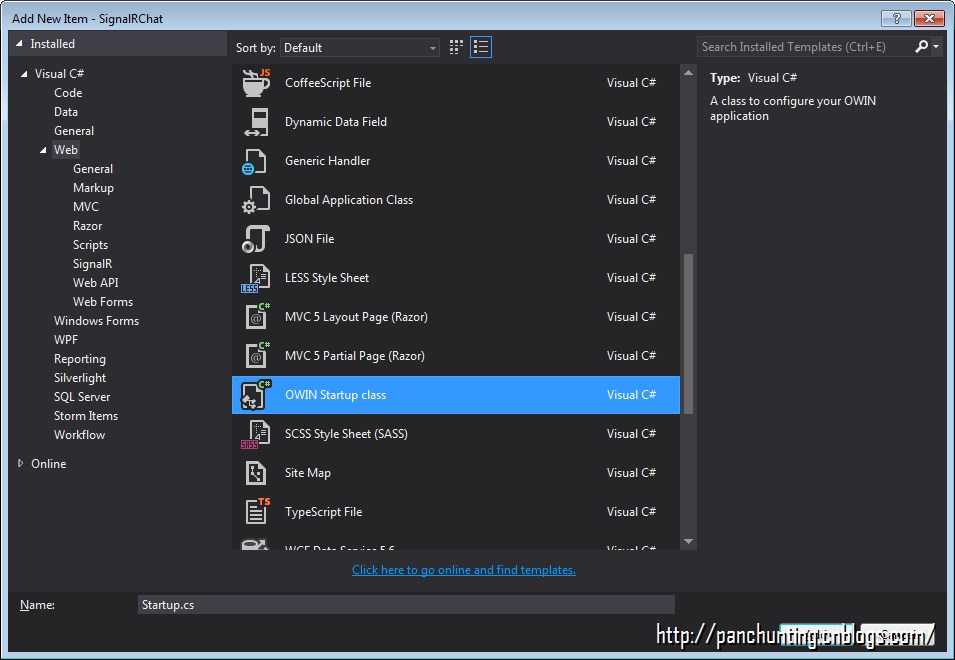The width and height of the screenshot is (955, 660).
Task: Click the Generic Handler icon
Action: [255, 161]
